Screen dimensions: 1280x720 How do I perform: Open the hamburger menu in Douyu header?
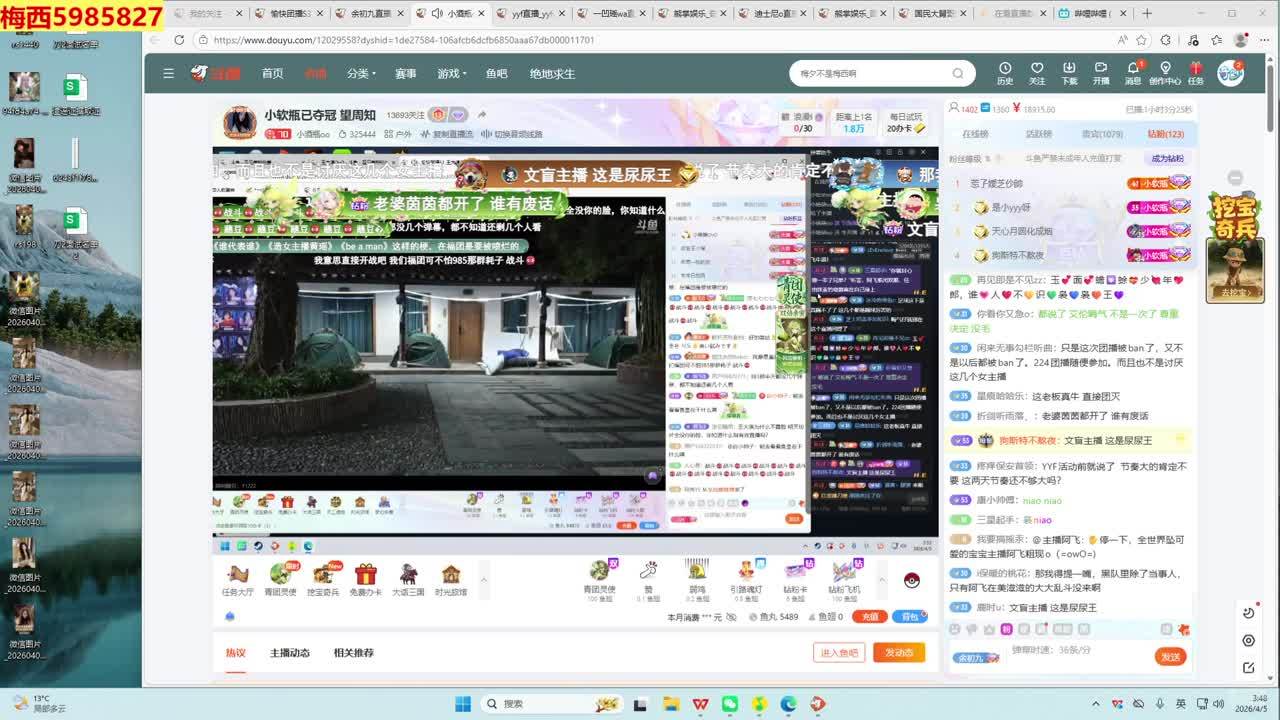(168, 73)
